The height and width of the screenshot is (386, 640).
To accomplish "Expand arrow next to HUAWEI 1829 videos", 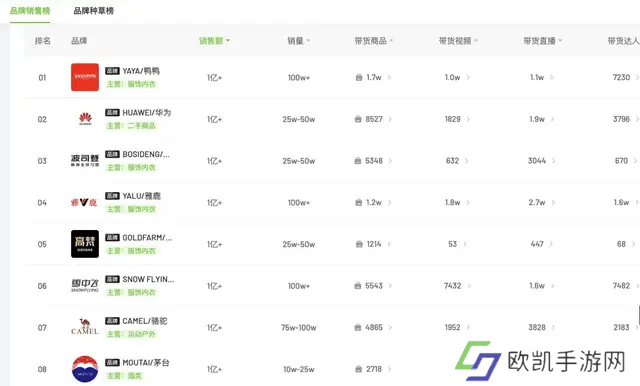I will click(468, 119).
